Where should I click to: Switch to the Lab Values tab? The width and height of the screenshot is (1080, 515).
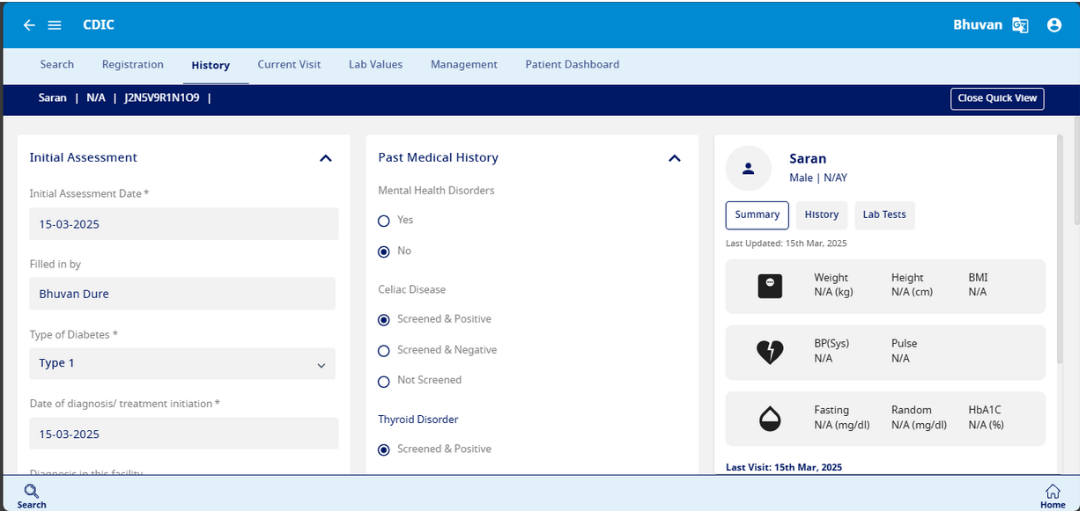375,65
